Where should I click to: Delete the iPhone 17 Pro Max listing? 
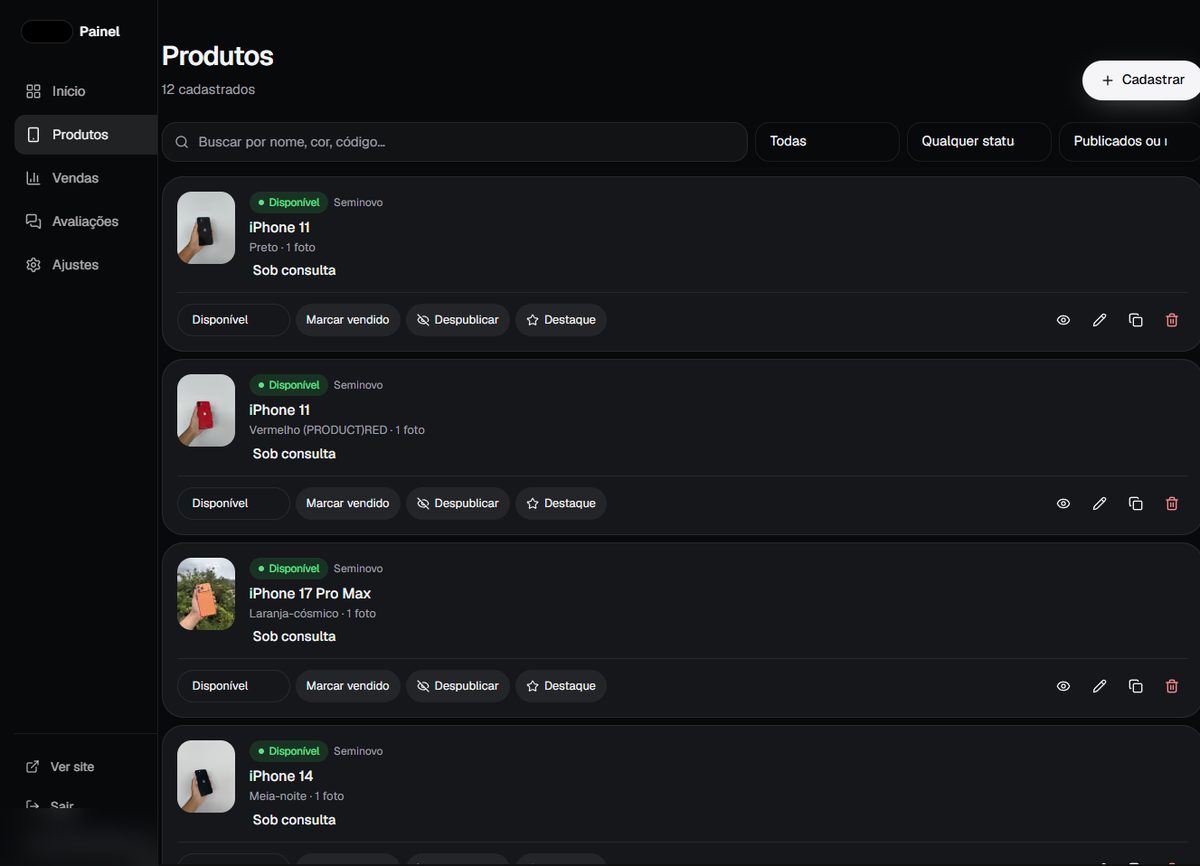[x=1172, y=686]
